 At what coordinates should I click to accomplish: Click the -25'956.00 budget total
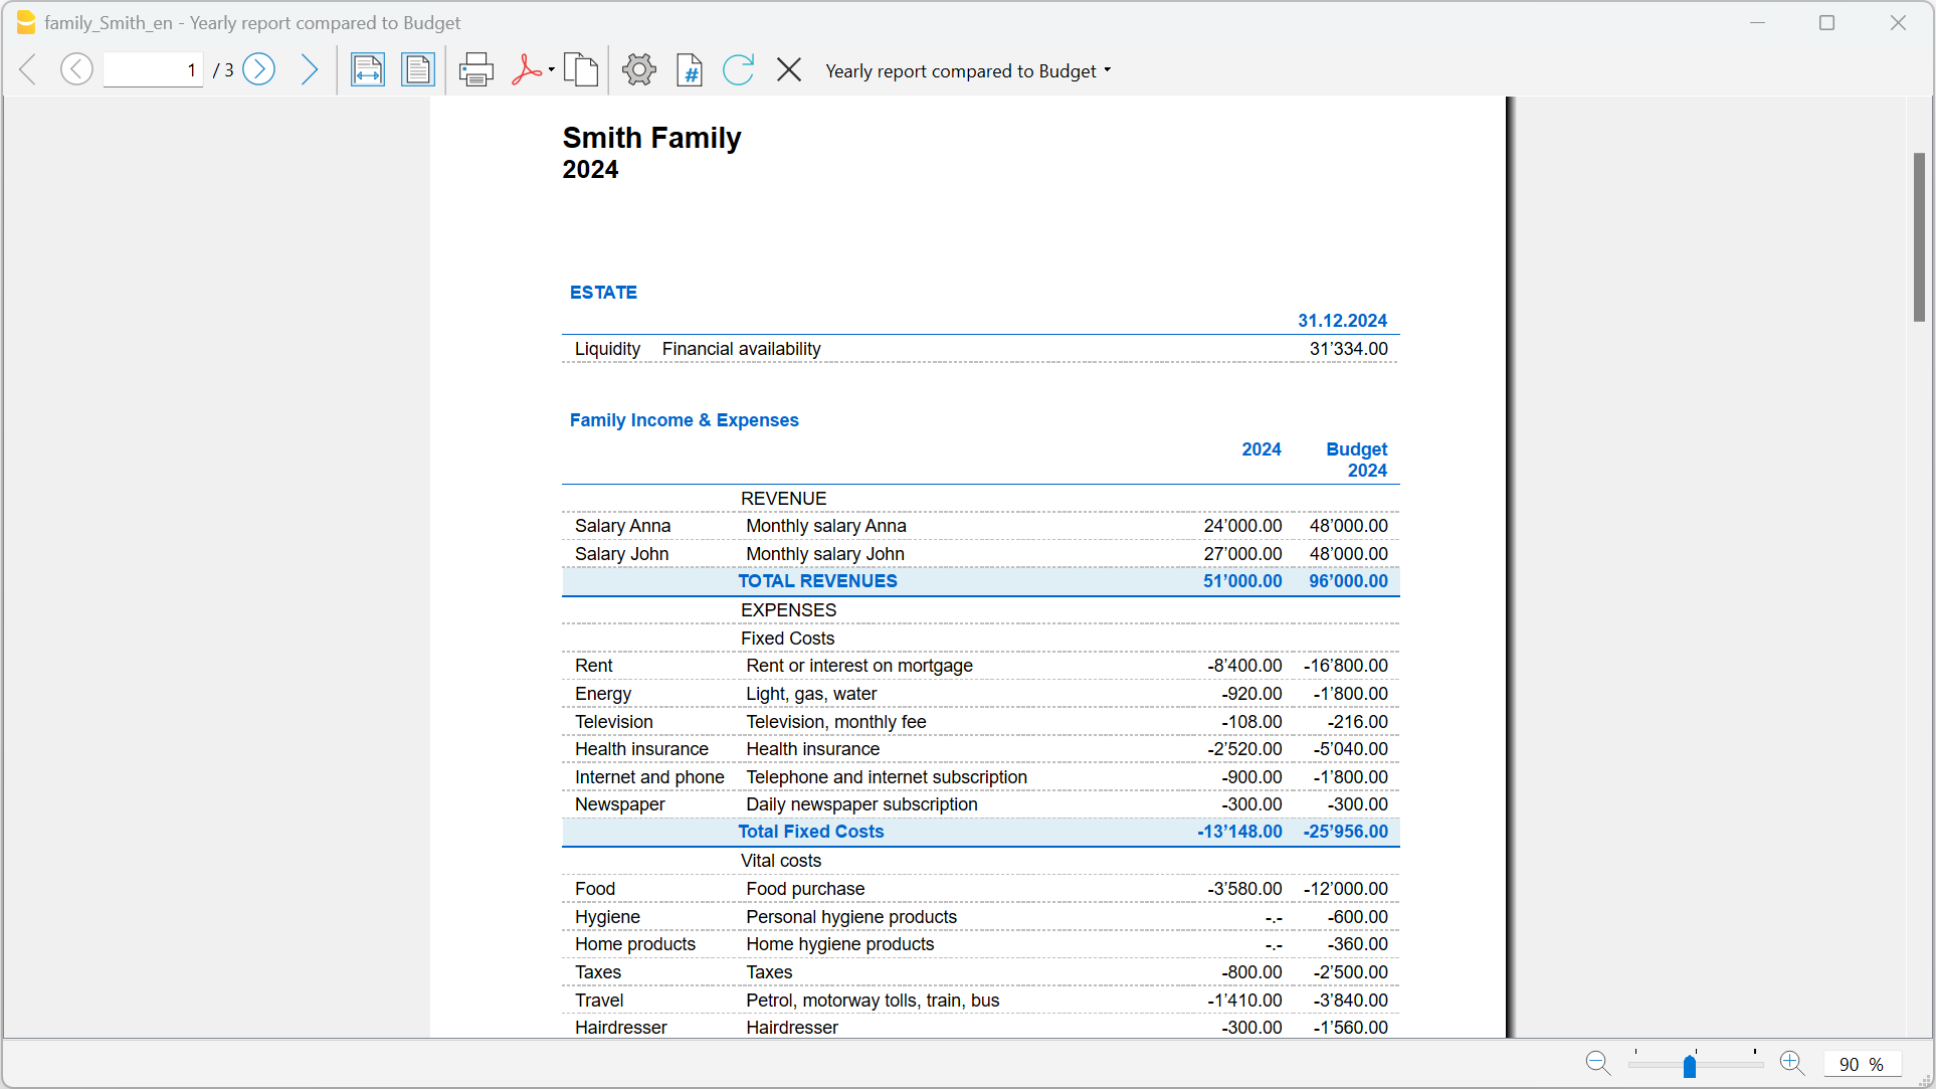(1345, 831)
